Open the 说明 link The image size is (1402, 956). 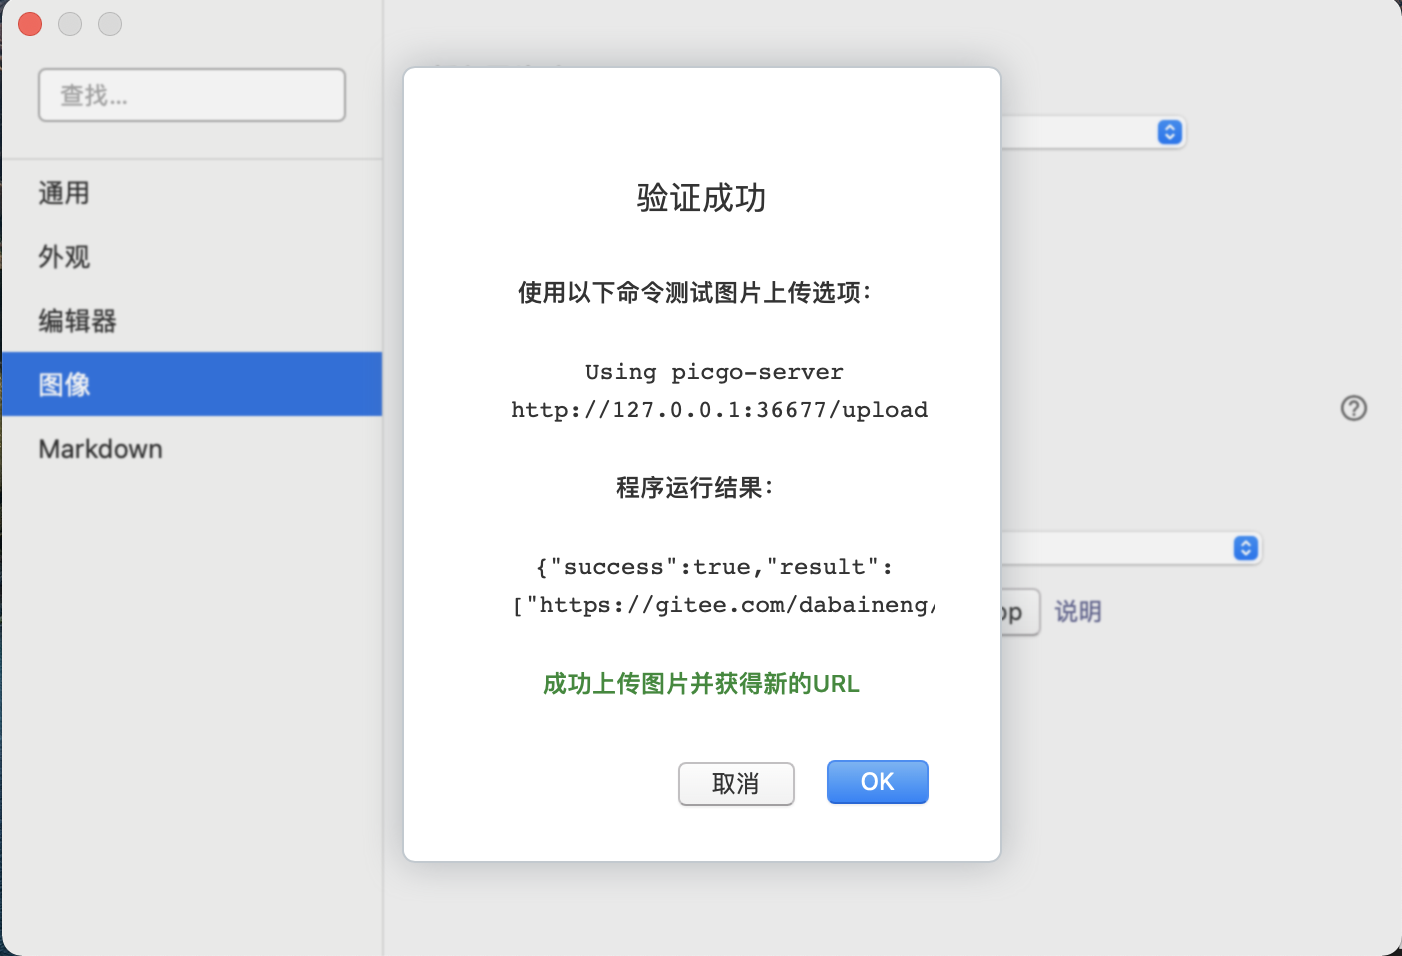coord(1078,612)
